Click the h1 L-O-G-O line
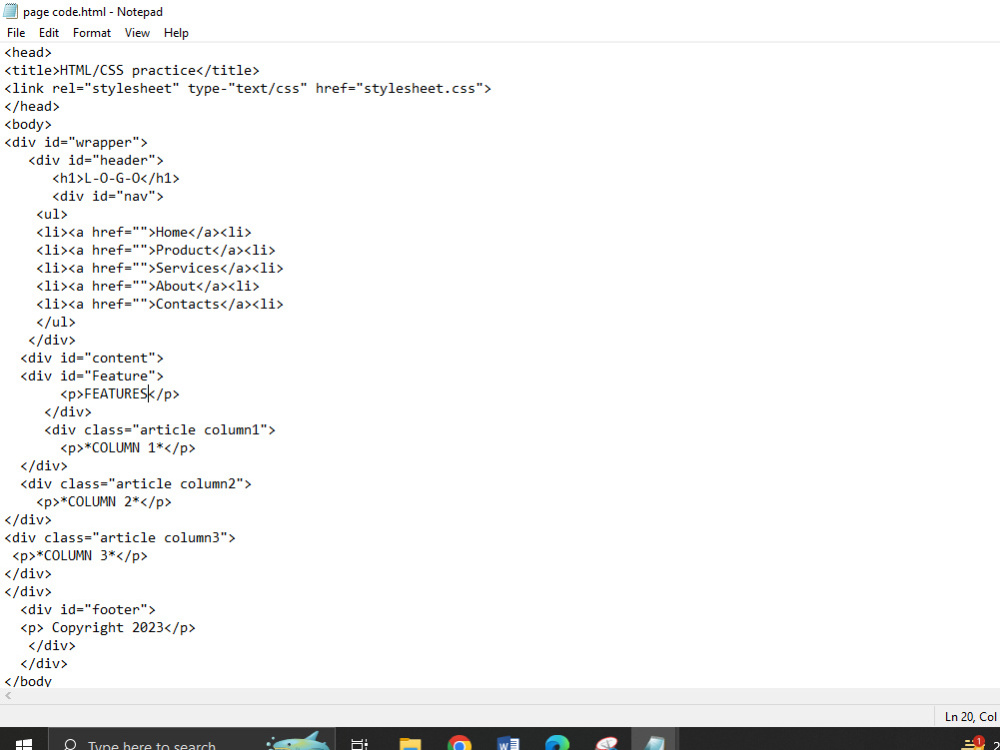 (116, 178)
